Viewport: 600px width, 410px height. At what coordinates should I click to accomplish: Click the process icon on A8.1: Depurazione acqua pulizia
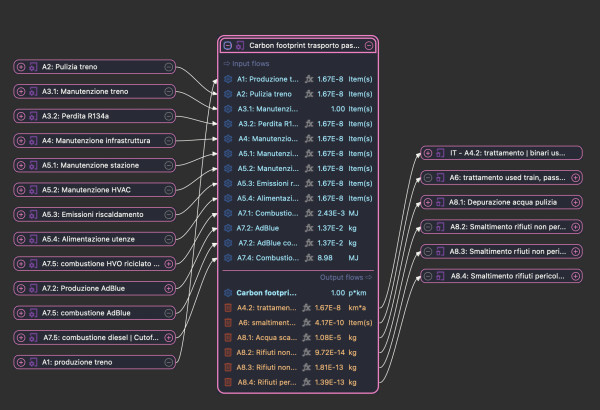tap(441, 201)
